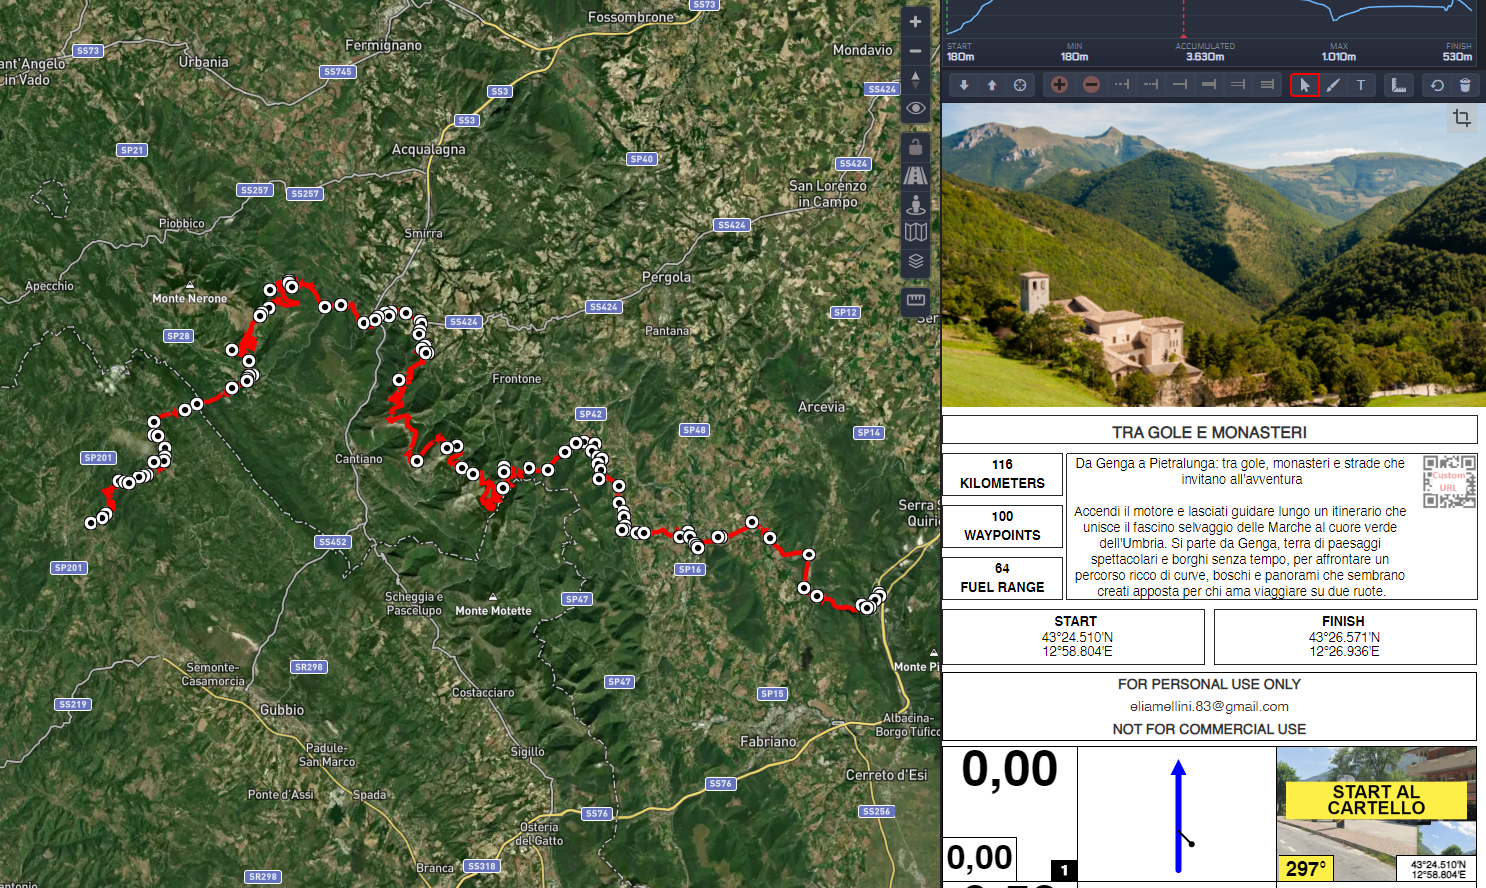Click the 297° heading value
This screenshot has width=1486, height=888.
[1305, 869]
